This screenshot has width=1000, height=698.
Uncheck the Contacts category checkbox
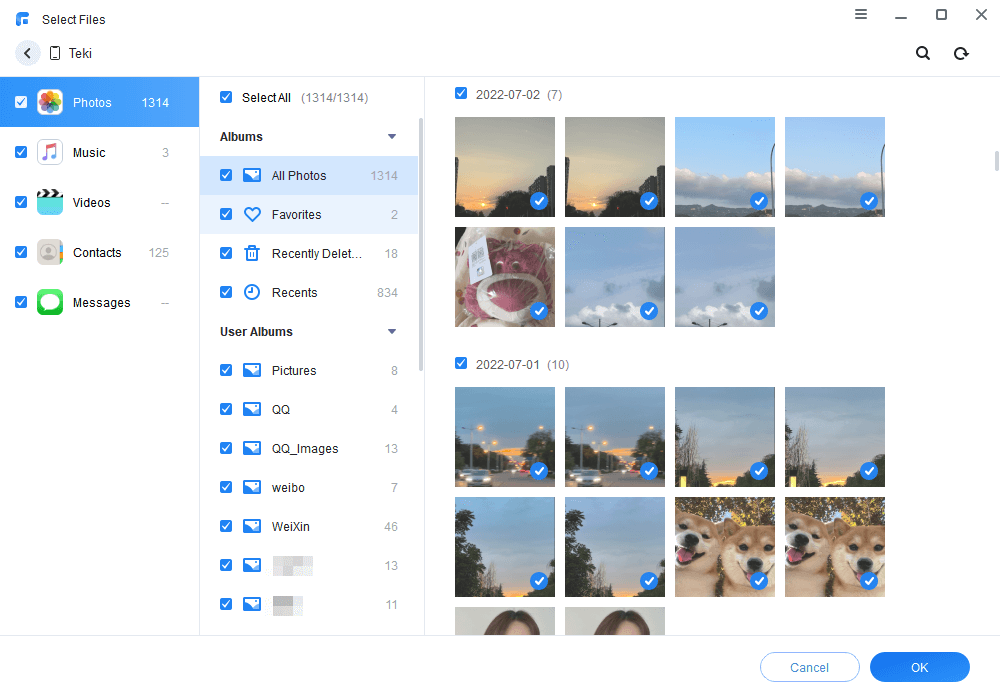pos(21,253)
